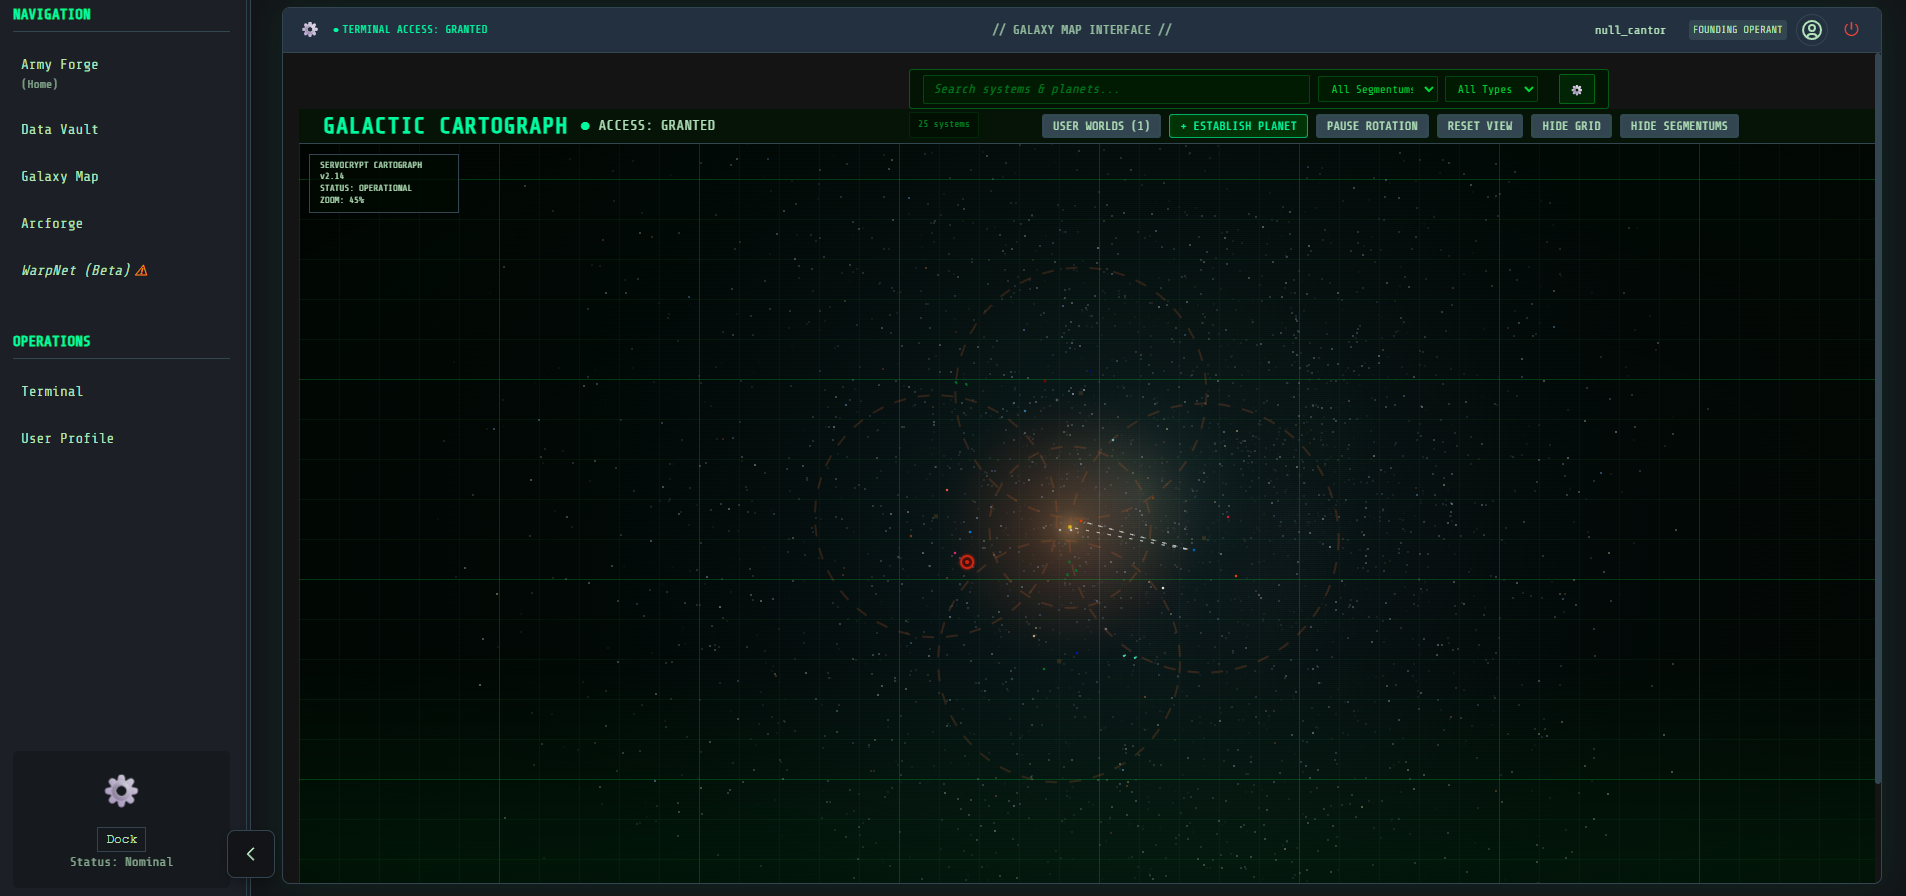Viewport: 1906px width, 896px height.
Task: Go to Army Forge home
Action: tap(60, 73)
